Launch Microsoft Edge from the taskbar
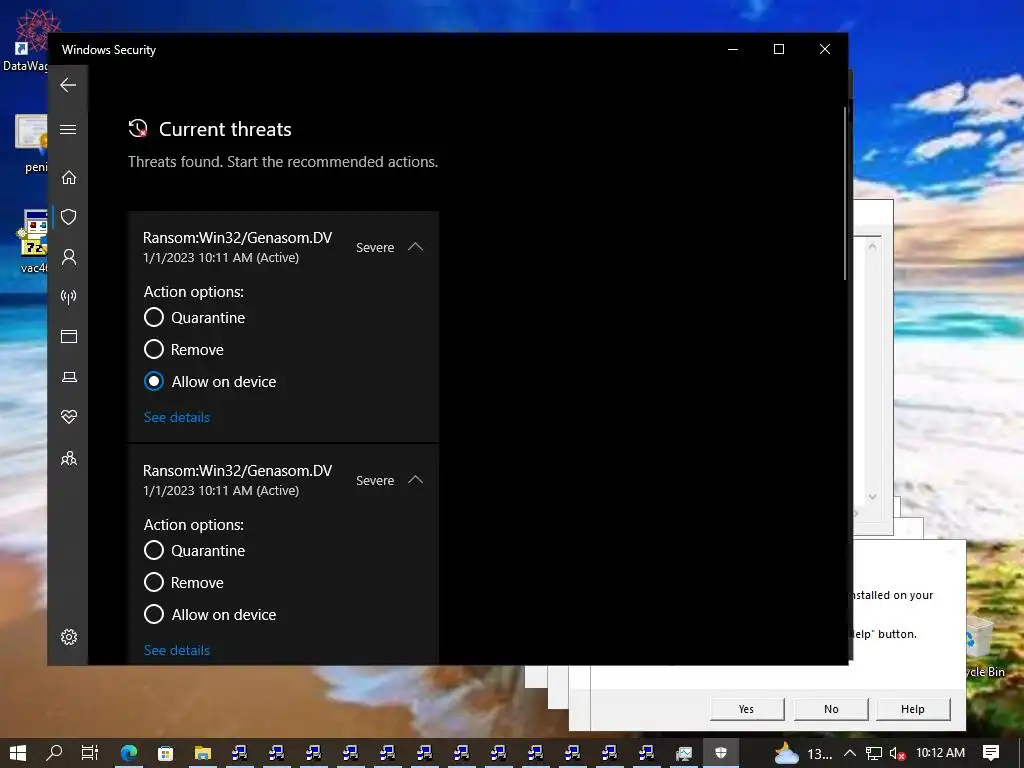 (129, 753)
